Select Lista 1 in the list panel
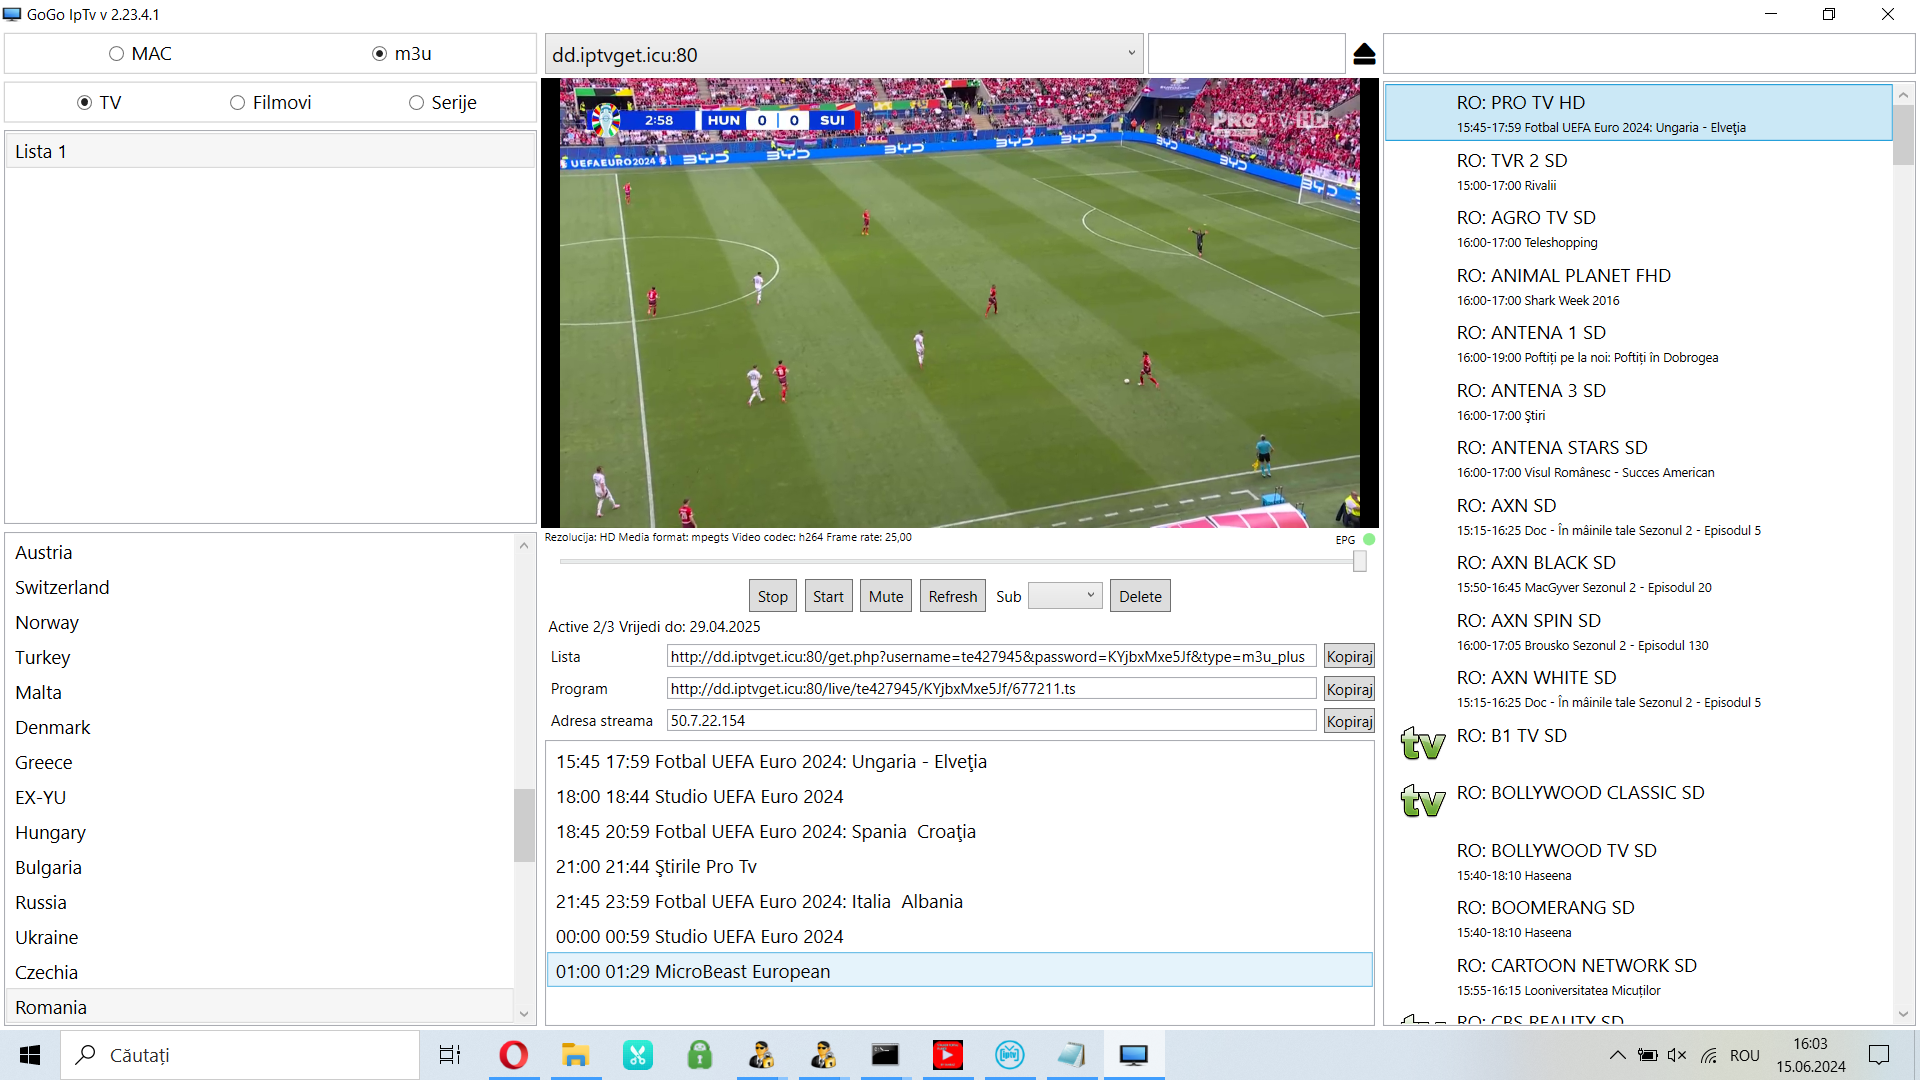Image resolution: width=1920 pixels, height=1080 pixels. pyautogui.click(x=270, y=151)
